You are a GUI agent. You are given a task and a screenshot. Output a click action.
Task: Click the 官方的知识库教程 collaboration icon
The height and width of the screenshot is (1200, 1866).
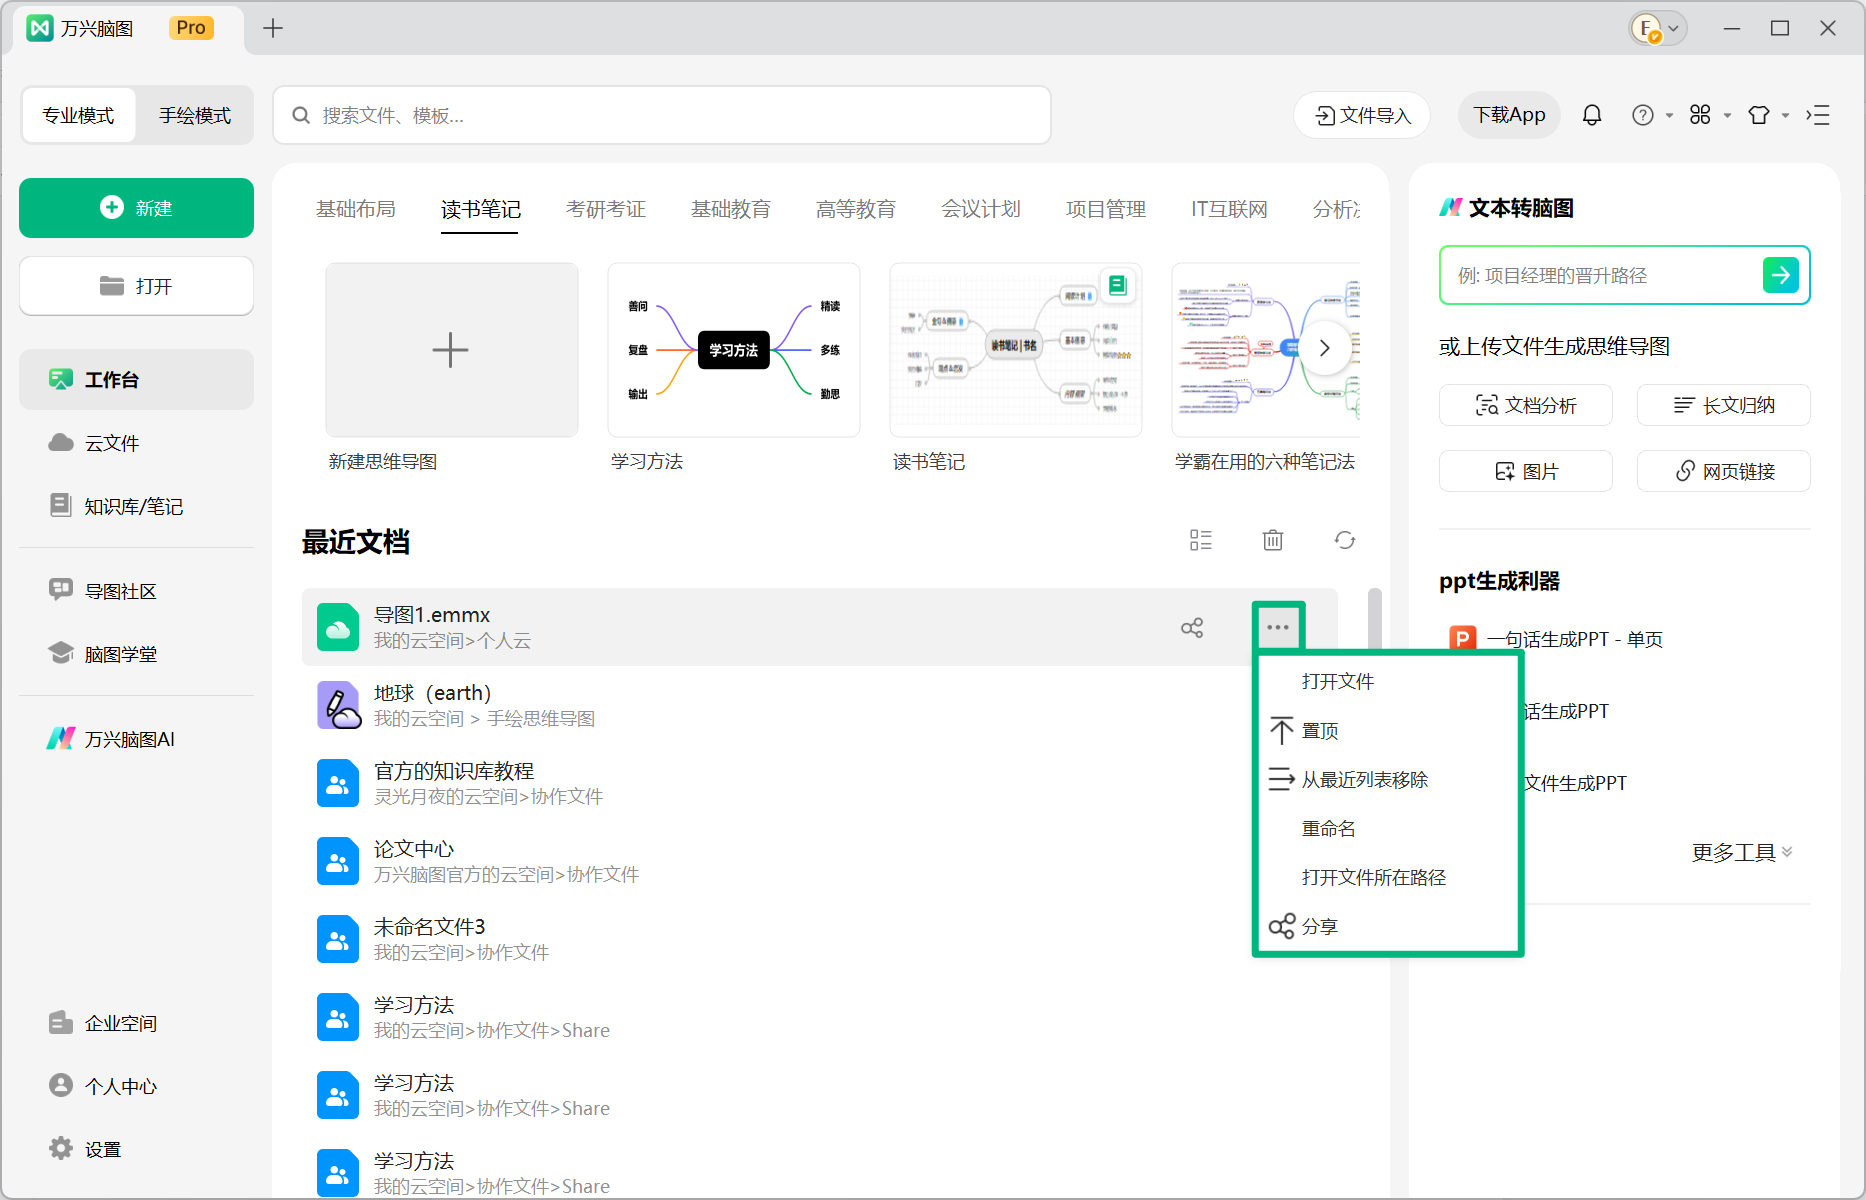click(x=338, y=783)
